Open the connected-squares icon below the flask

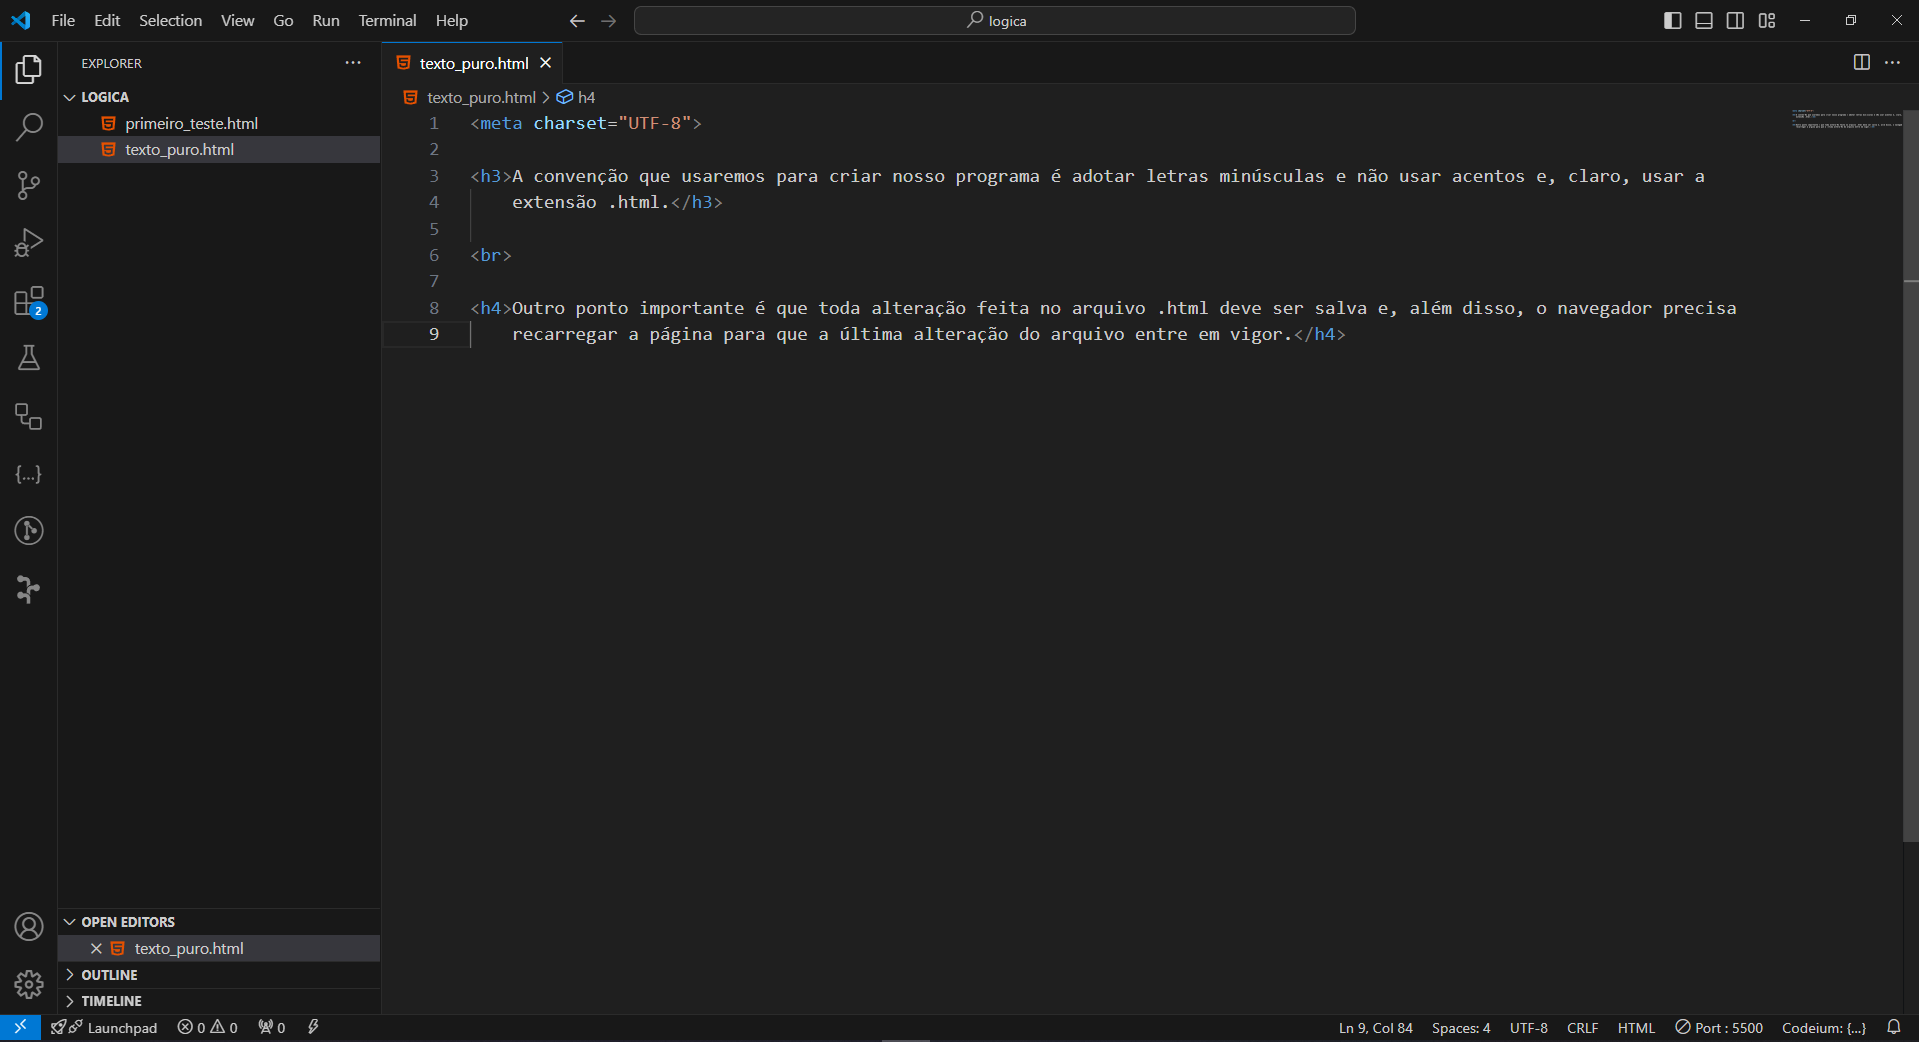point(29,416)
